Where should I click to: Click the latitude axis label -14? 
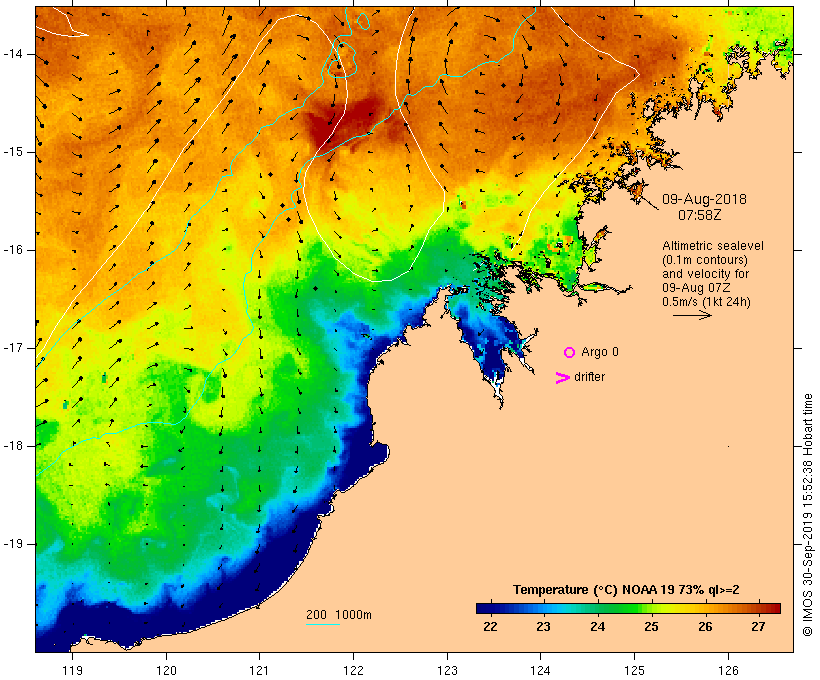12,54
